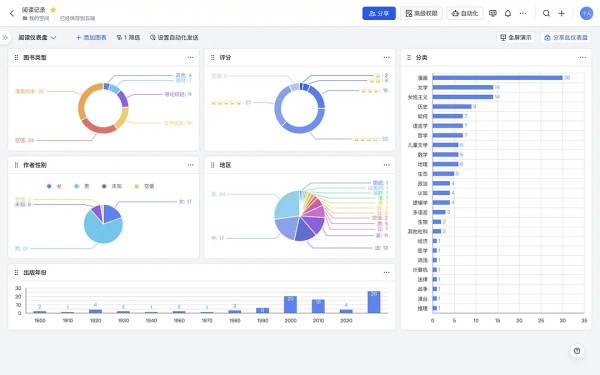
Task: Open the user avatar menu
Action: tap(586, 13)
